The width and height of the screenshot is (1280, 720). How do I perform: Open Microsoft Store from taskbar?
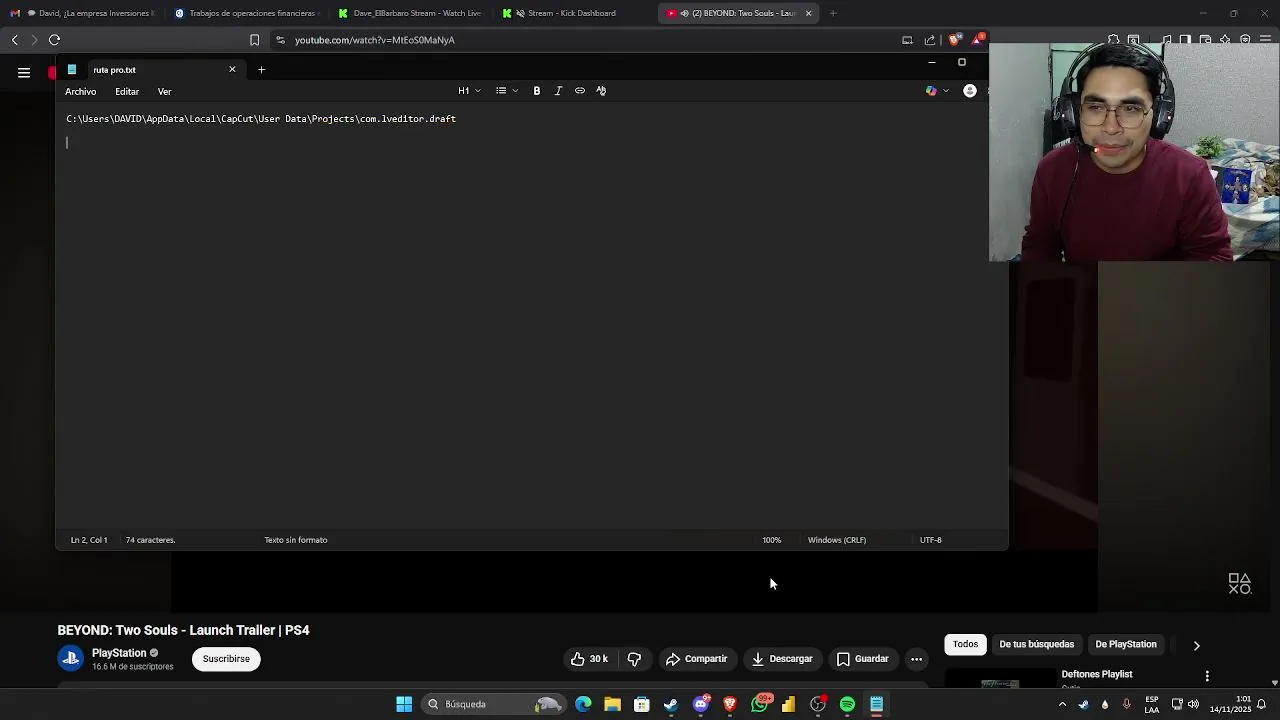click(x=642, y=704)
